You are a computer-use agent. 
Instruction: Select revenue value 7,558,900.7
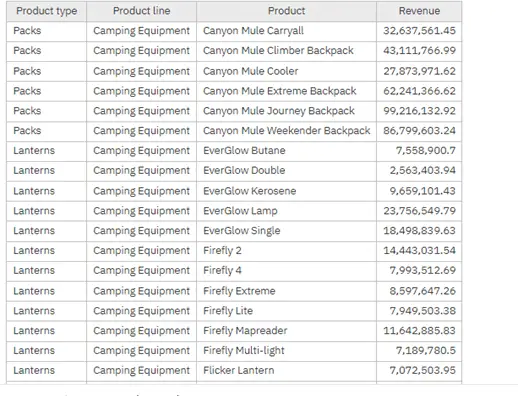pyautogui.click(x=426, y=151)
